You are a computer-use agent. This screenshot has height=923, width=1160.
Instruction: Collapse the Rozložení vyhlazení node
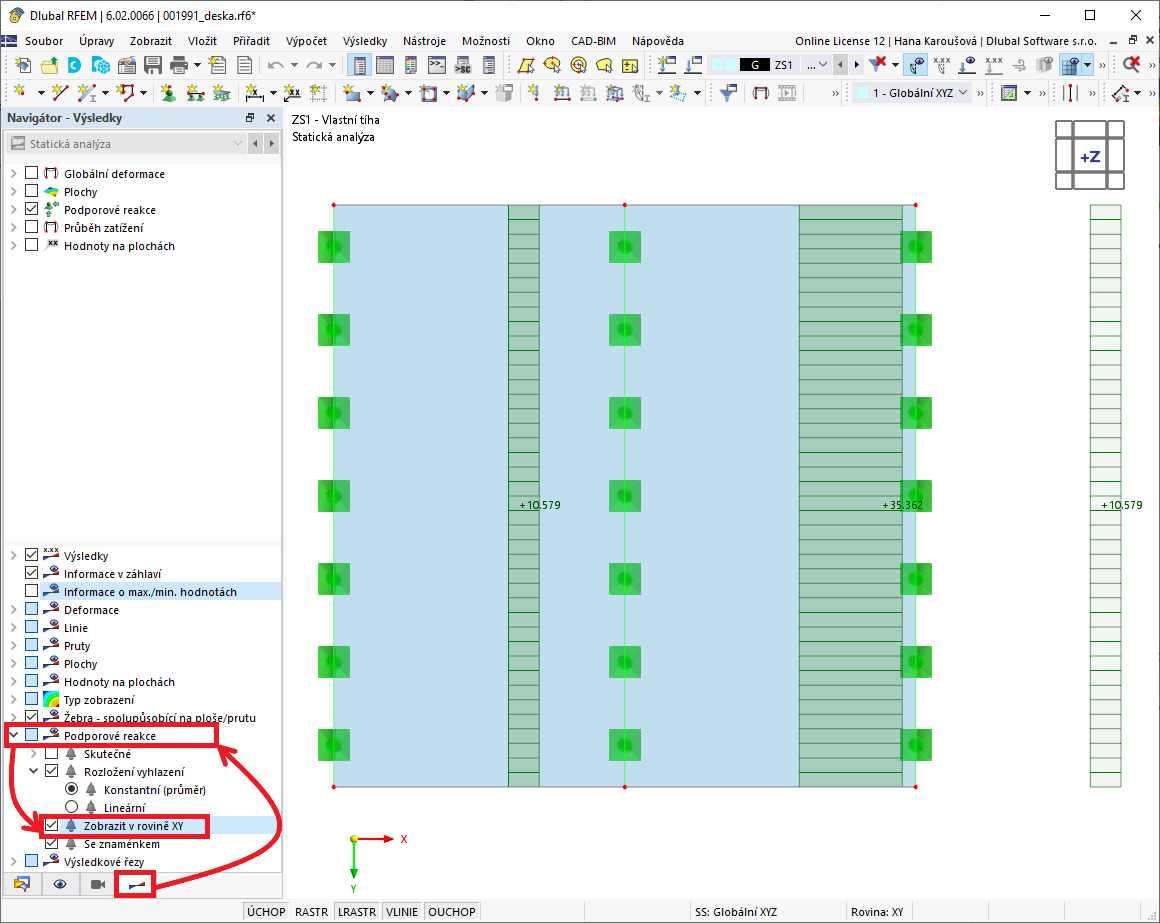click(33, 771)
